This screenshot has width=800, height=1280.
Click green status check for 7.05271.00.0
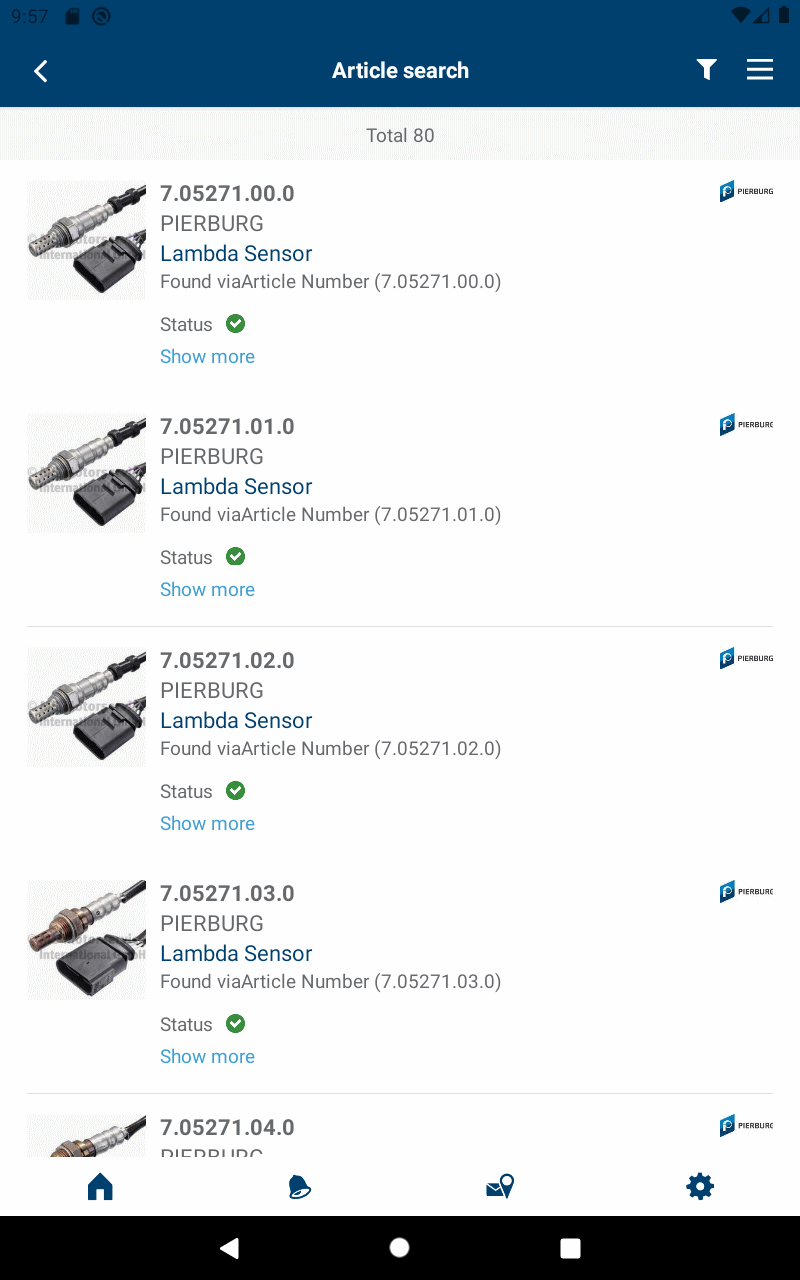coord(236,324)
